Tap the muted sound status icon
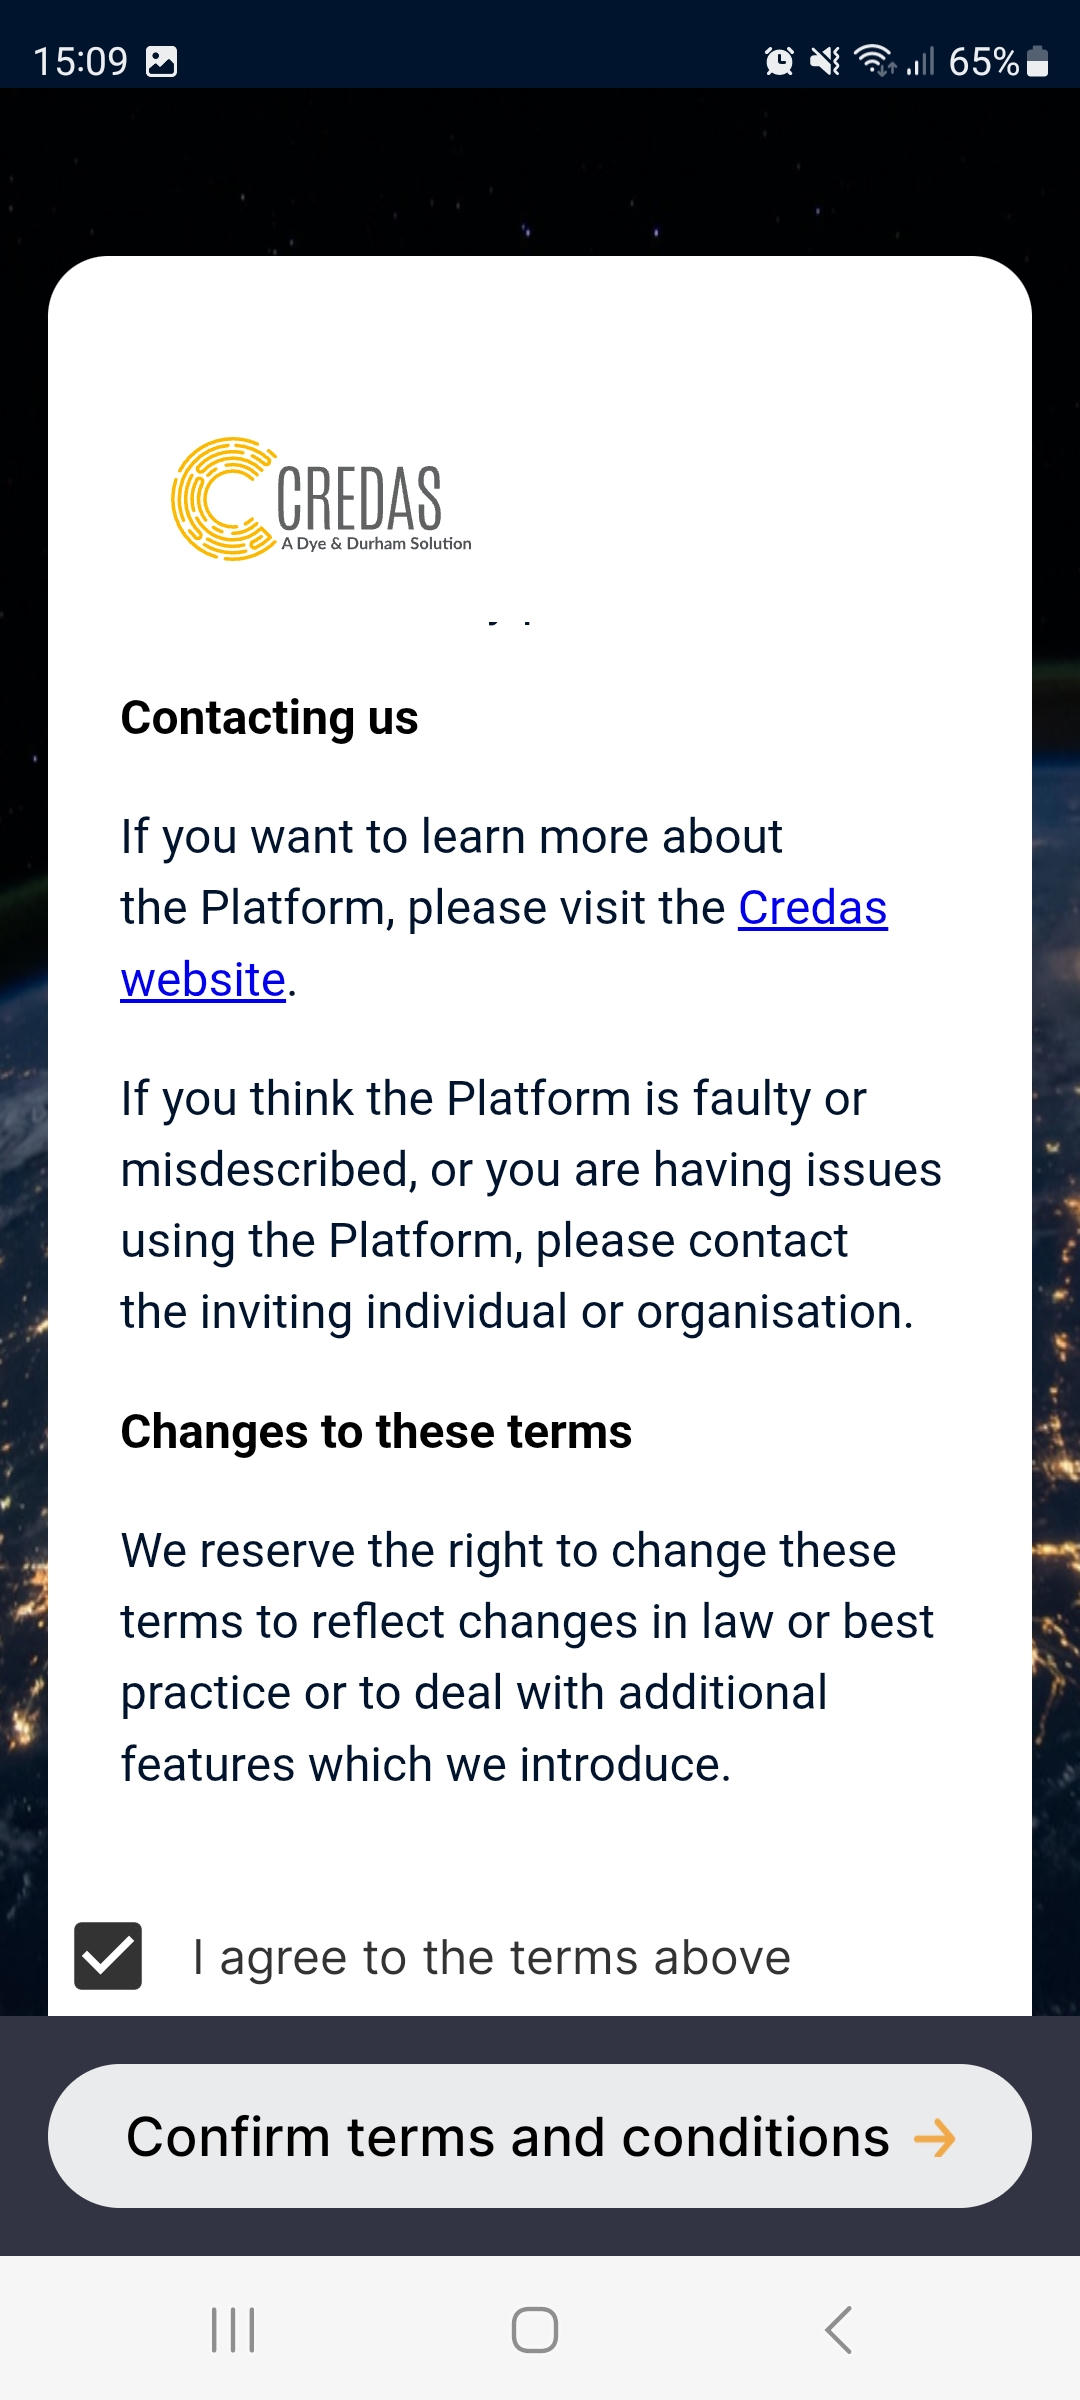The image size is (1080, 2400). [825, 62]
